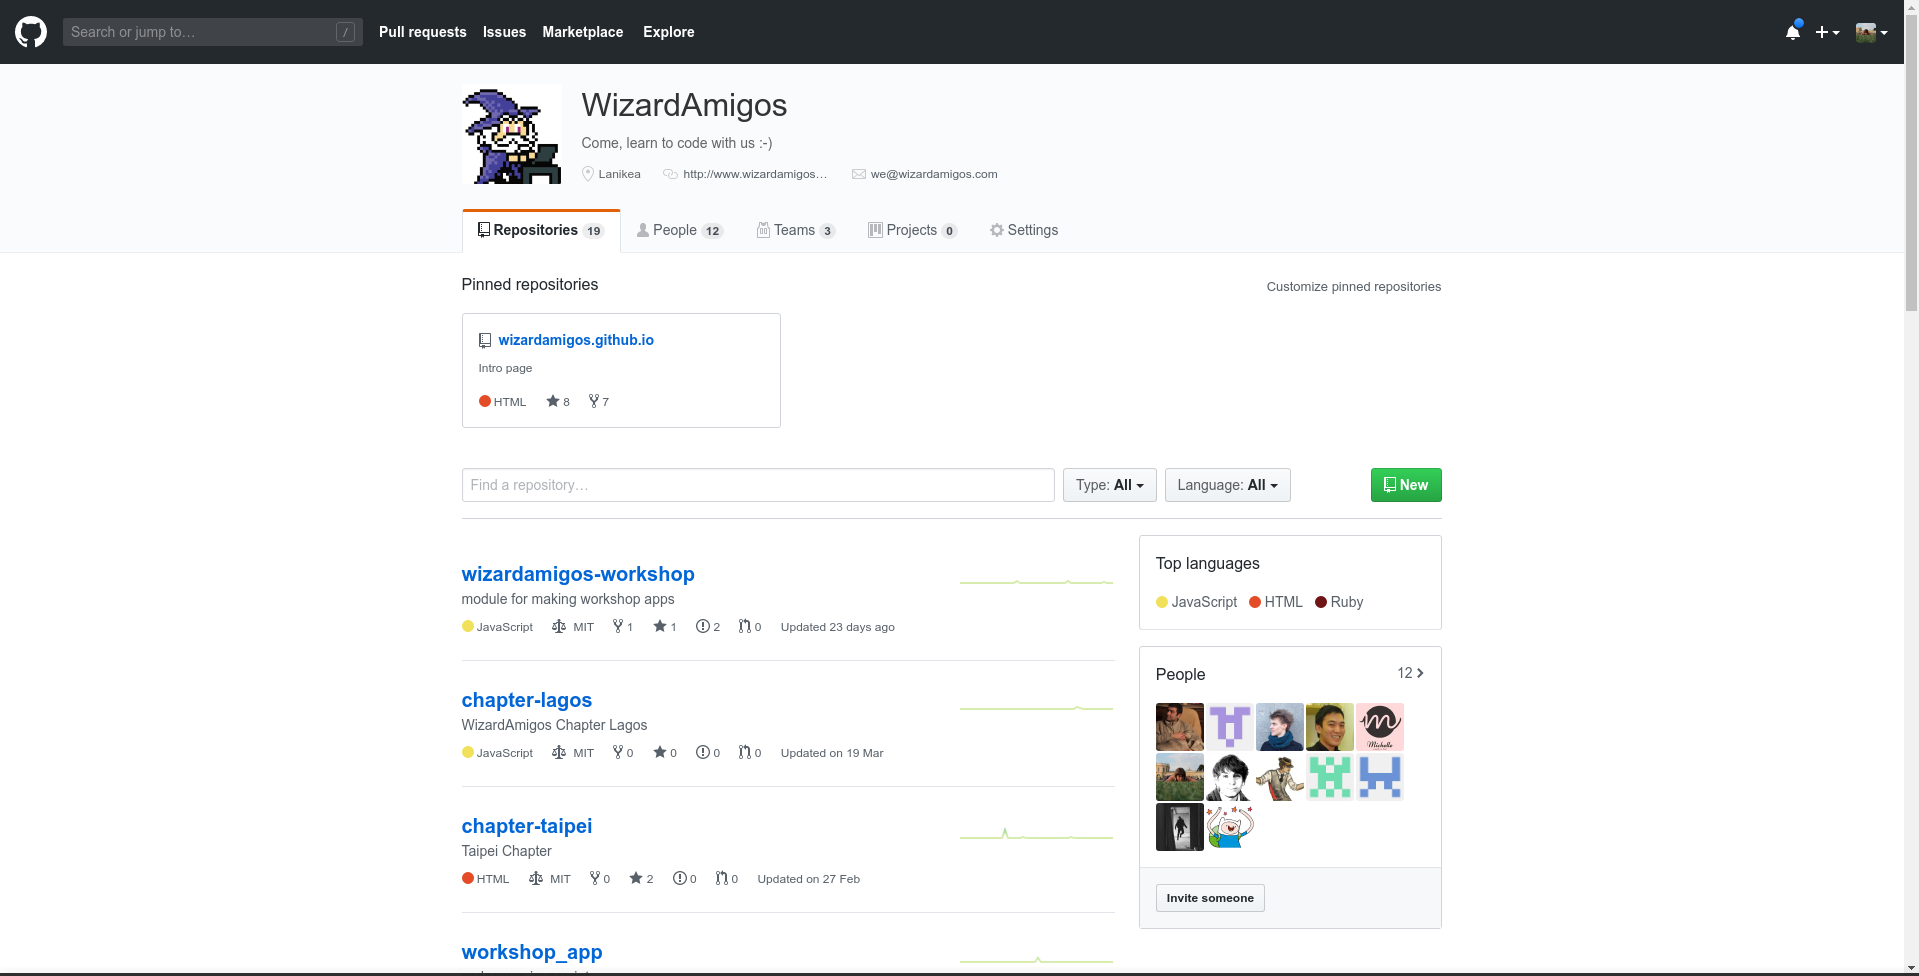Viewport: 1919px width, 976px height.
Task: Expand the Type: All filter dropdown
Action: pos(1110,485)
